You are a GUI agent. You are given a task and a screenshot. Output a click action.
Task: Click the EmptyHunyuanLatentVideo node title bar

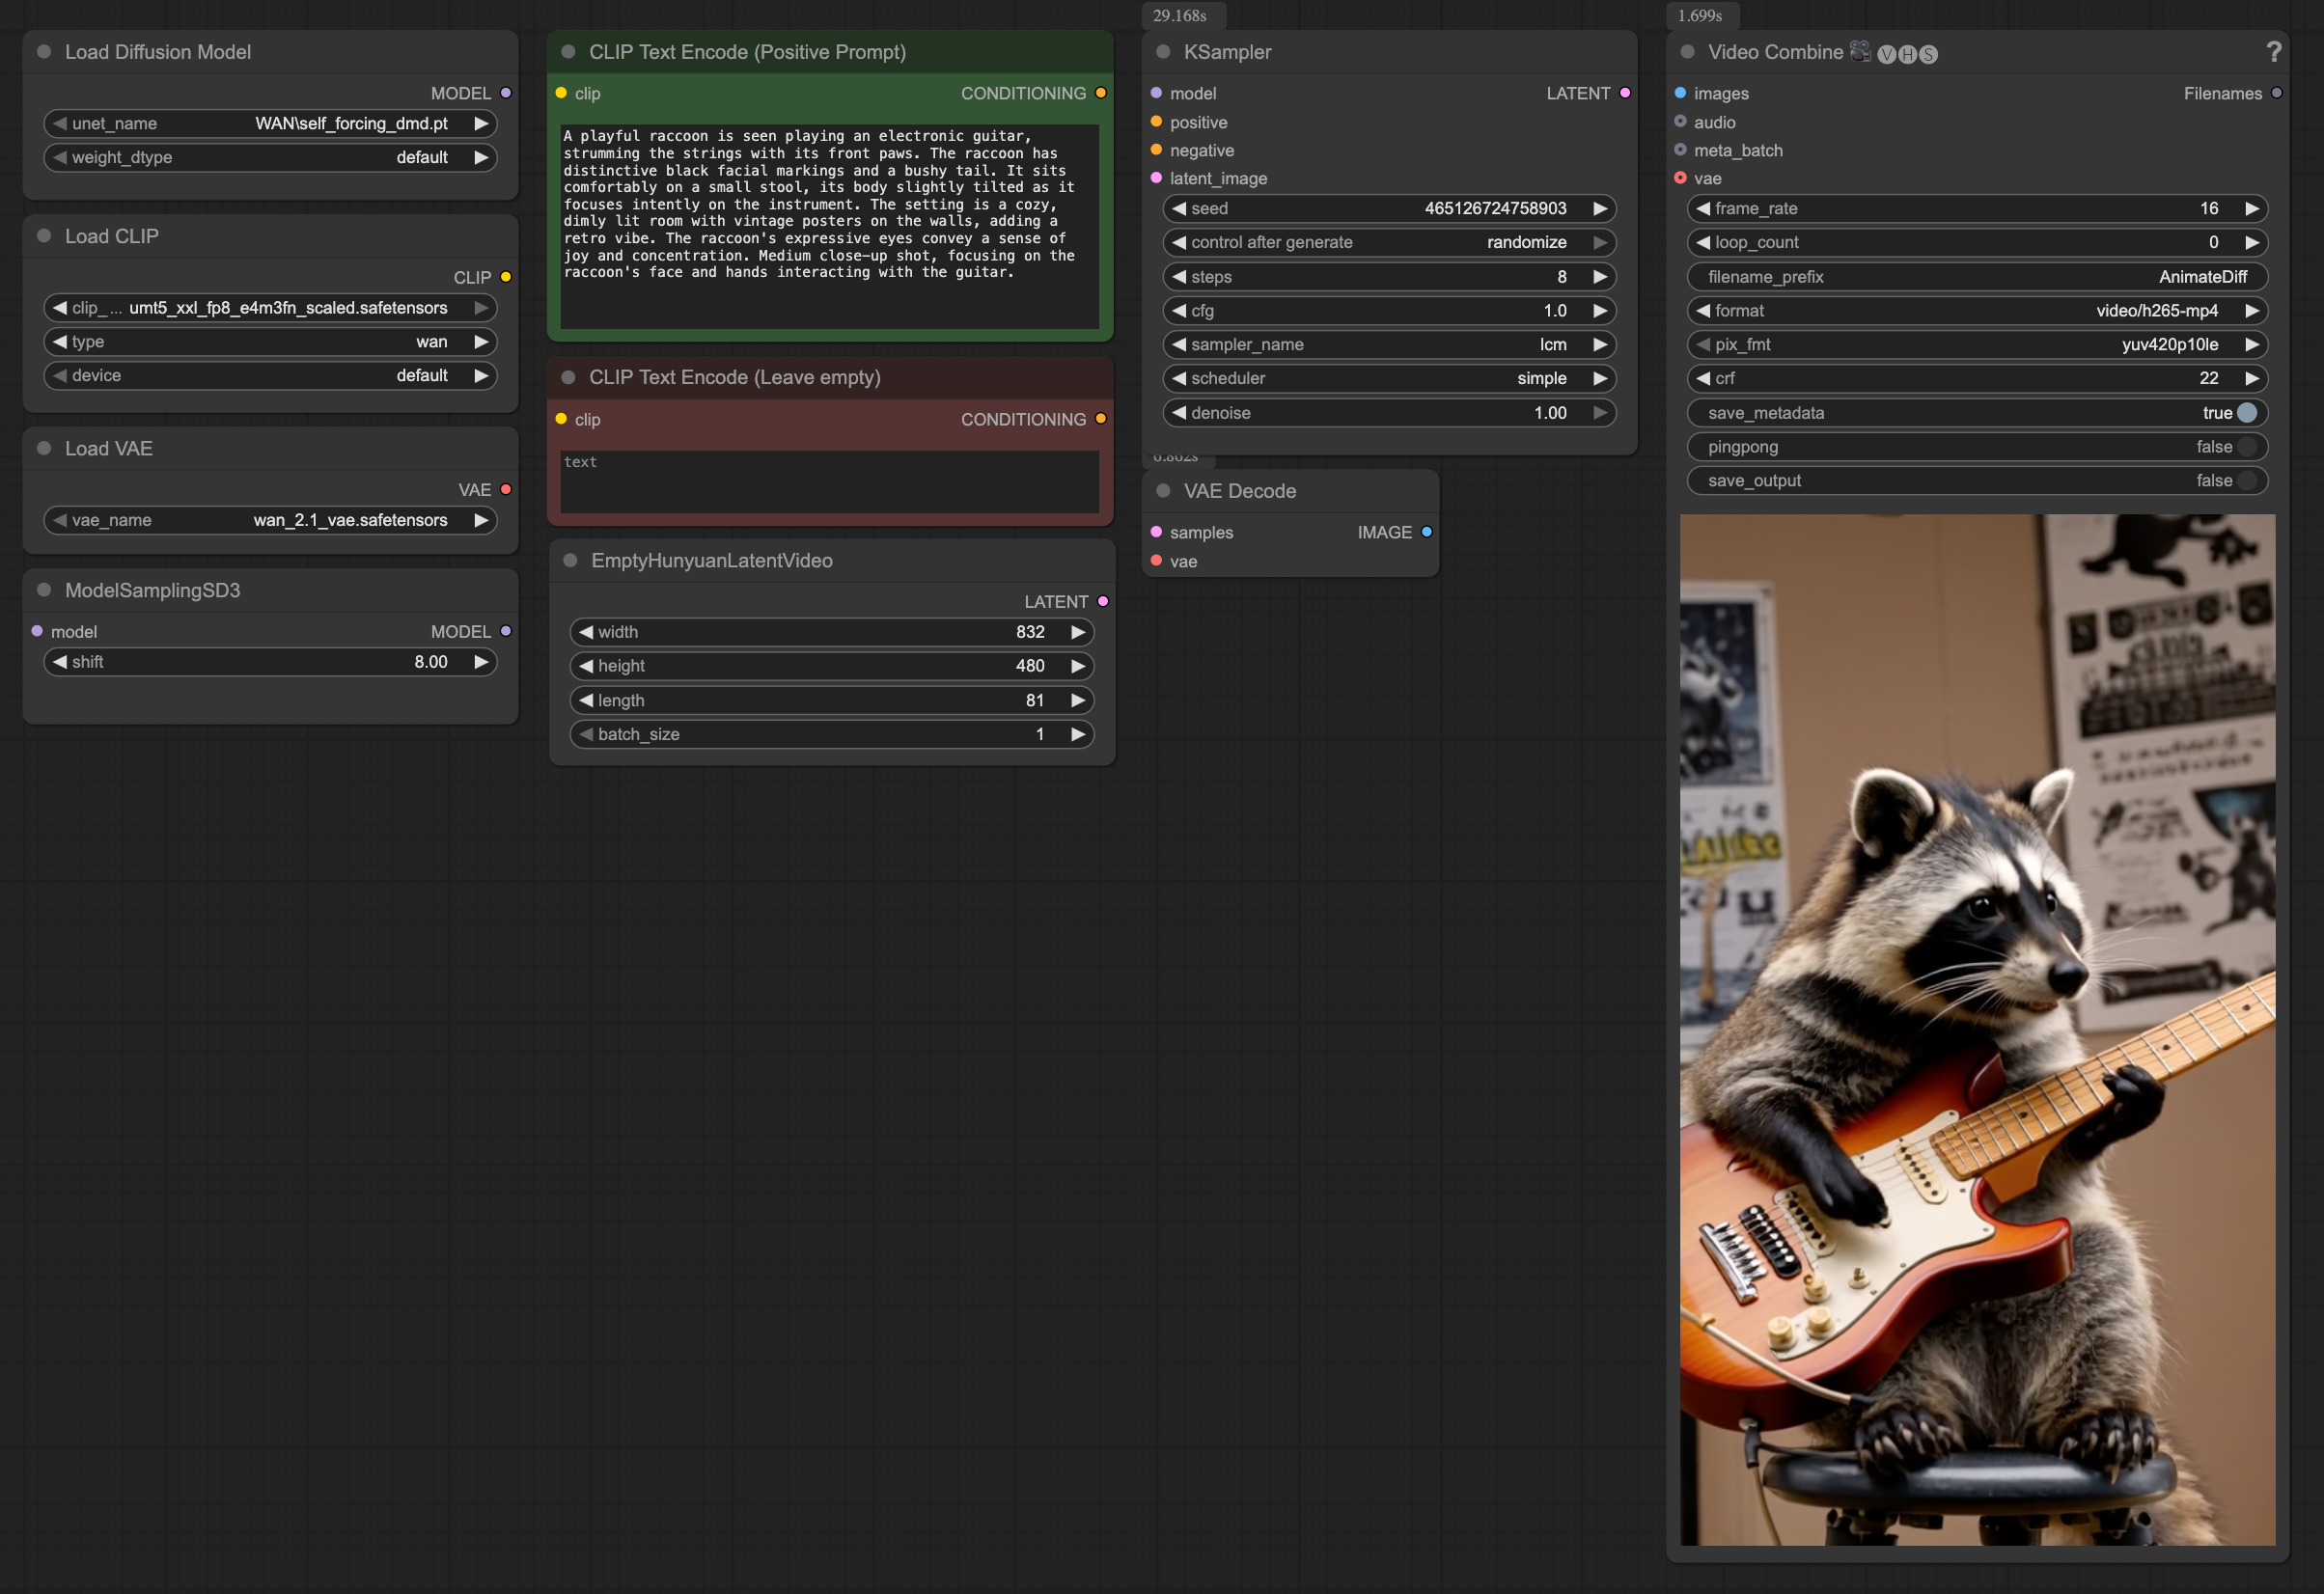click(711, 560)
